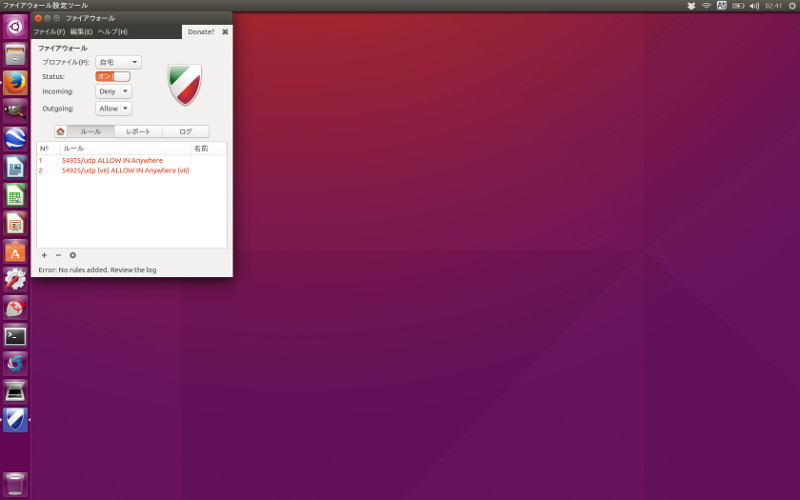Switch to the ログ tab
The height and width of the screenshot is (500, 800).
coord(186,132)
